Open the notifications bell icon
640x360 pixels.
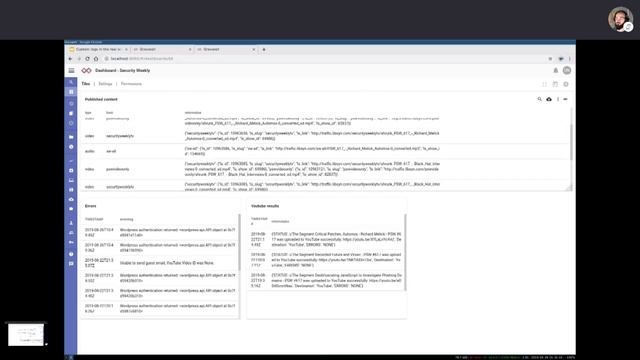click(x=556, y=71)
